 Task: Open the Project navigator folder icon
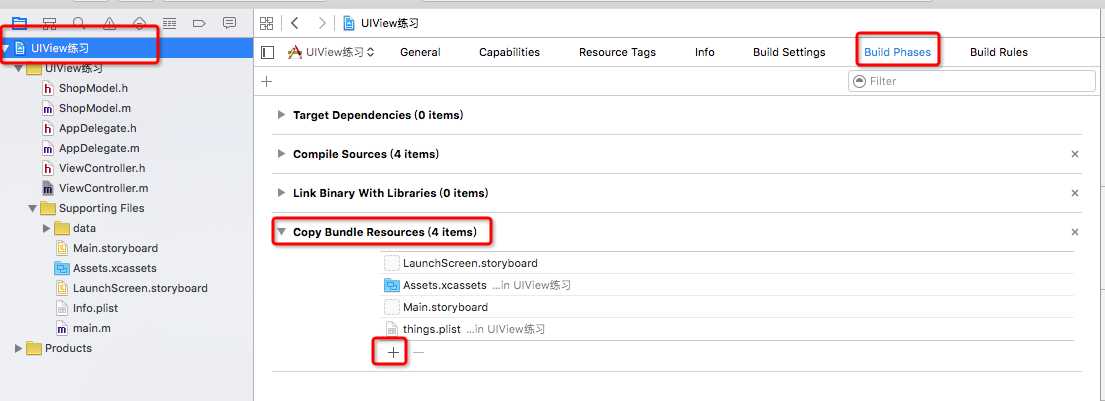click(19, 23)
